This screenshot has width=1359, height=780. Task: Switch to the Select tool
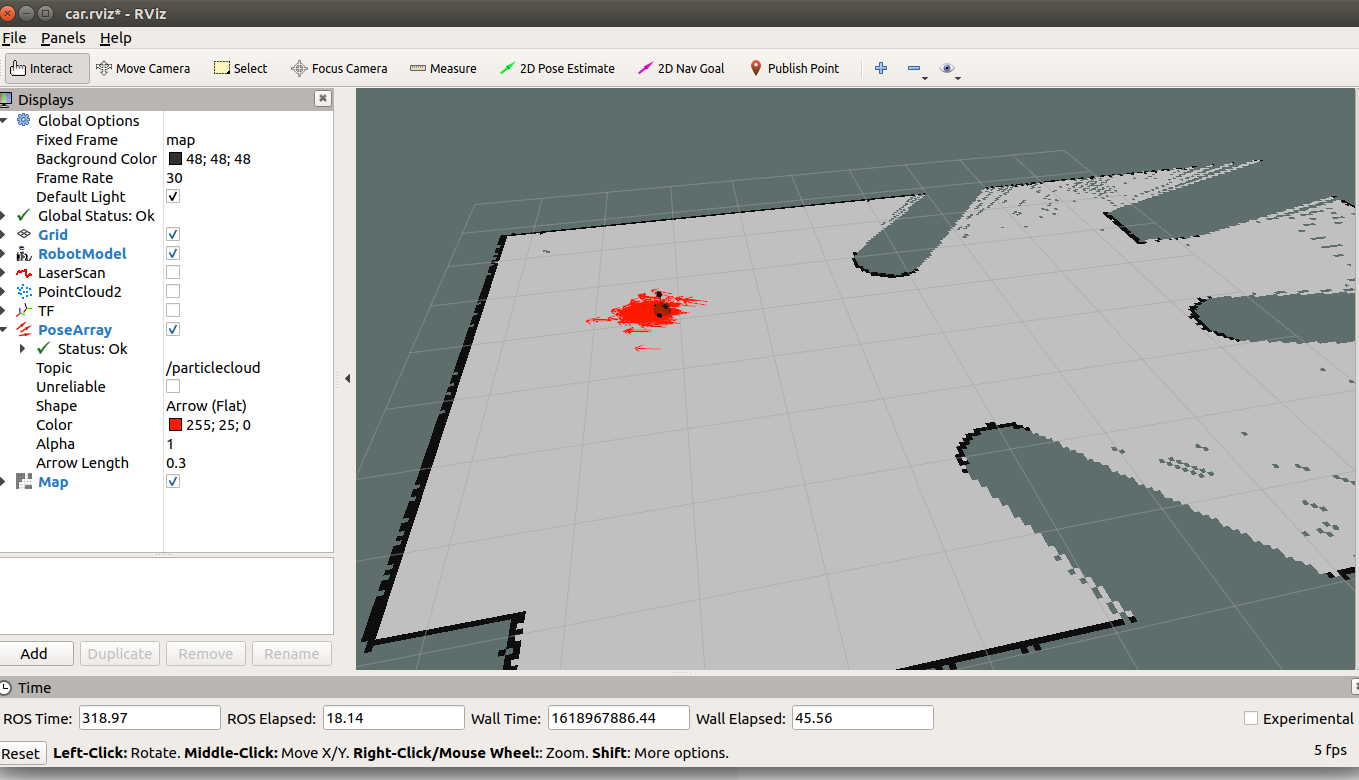click(x=240, y=68)
